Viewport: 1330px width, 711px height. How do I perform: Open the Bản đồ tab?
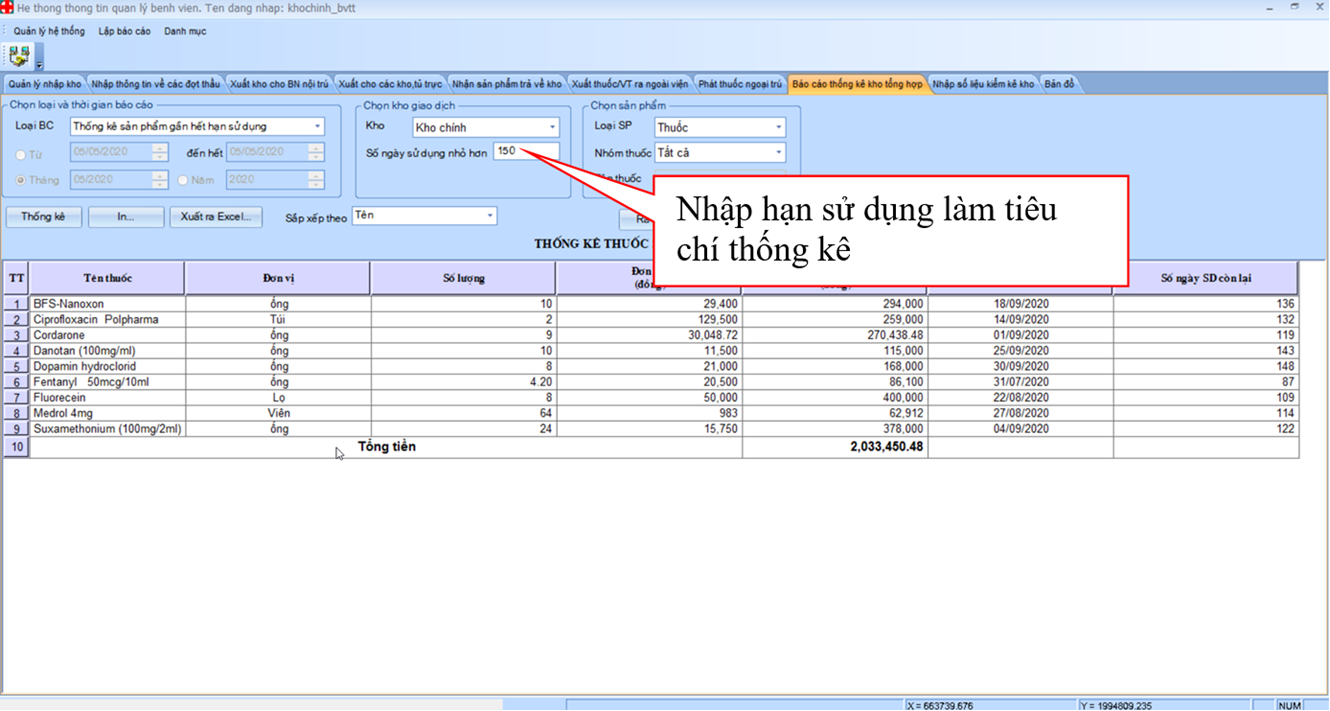tap(1060, 84)
